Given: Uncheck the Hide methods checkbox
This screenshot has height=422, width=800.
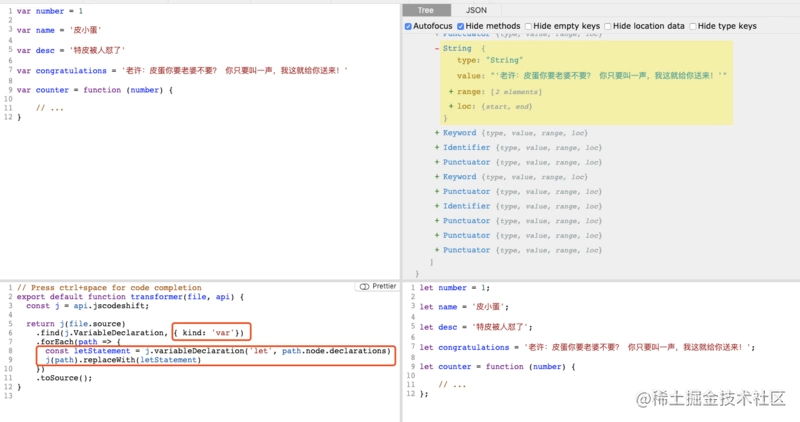Looking at the screenshot, I should pyautogui.click(x=461, y=26).
